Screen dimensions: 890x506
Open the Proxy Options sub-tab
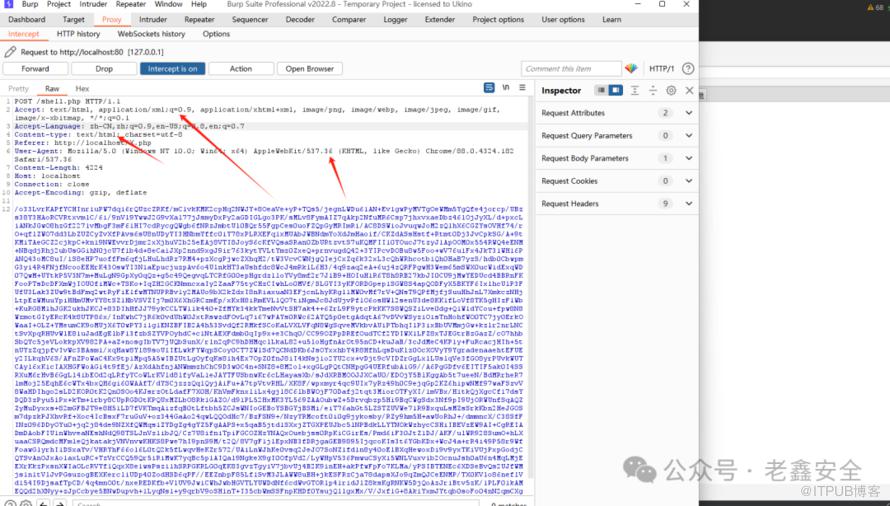tap(216, 34)
